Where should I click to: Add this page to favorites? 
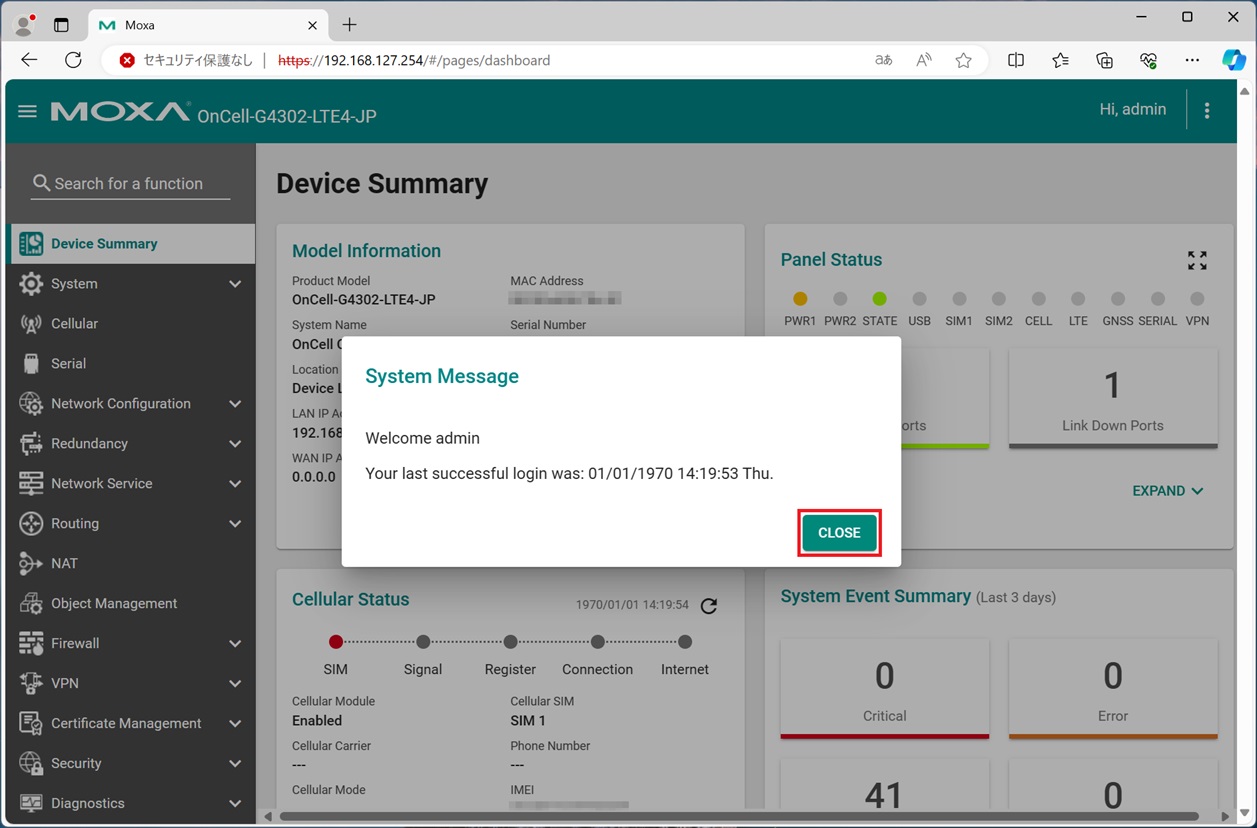[x=963, y=60]
